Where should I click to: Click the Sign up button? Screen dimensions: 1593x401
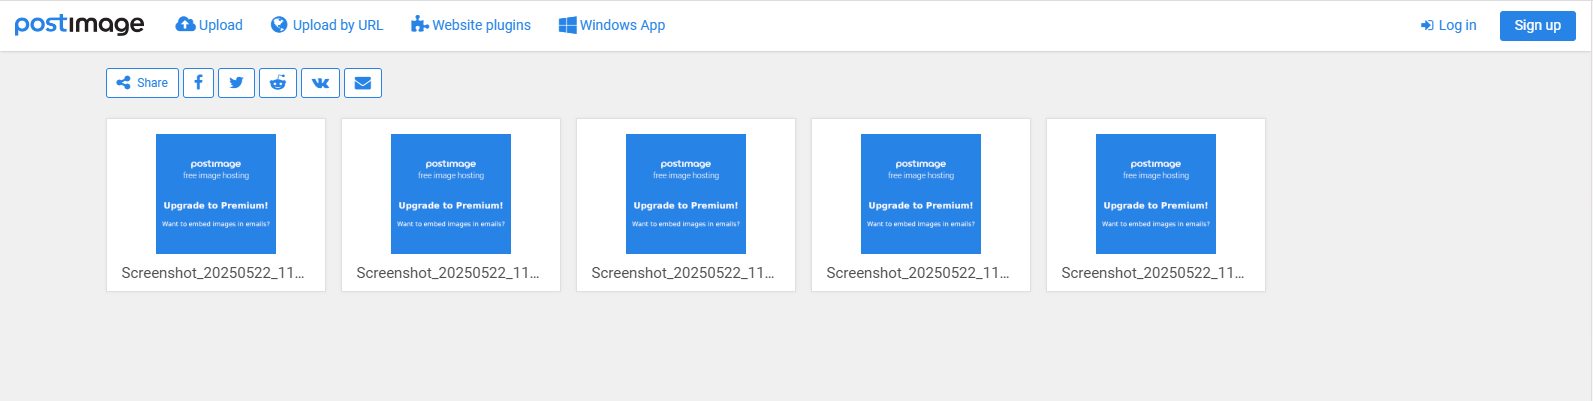click(1537, 26)
